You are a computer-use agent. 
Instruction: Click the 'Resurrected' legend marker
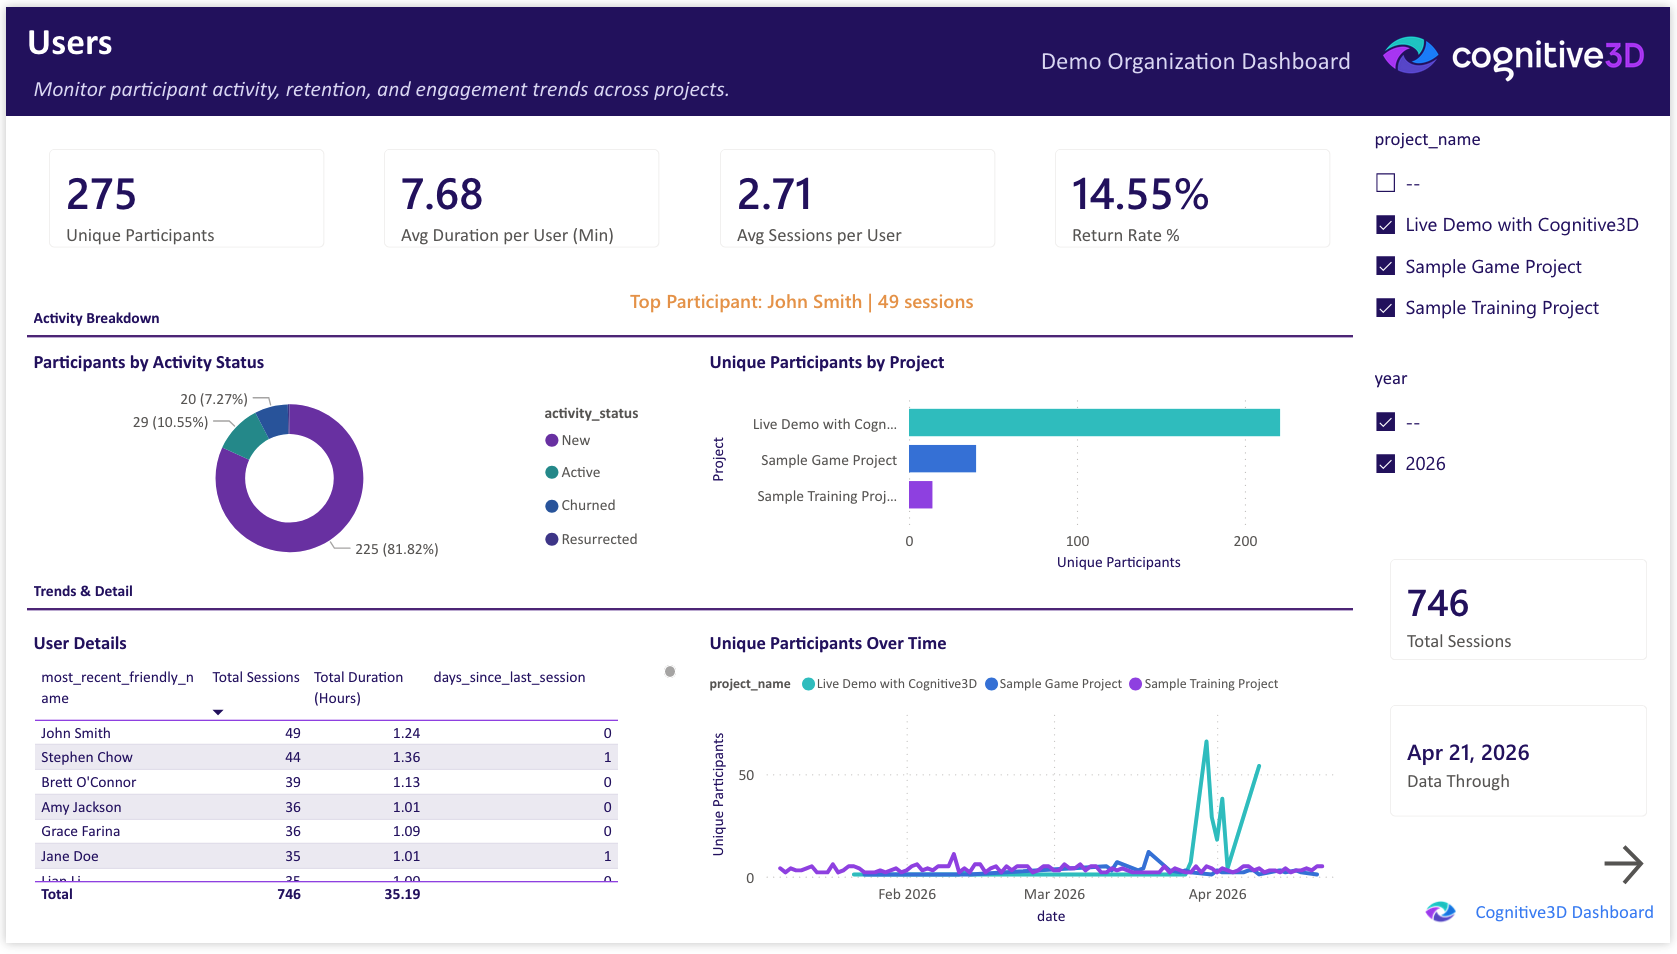(551, 539)
